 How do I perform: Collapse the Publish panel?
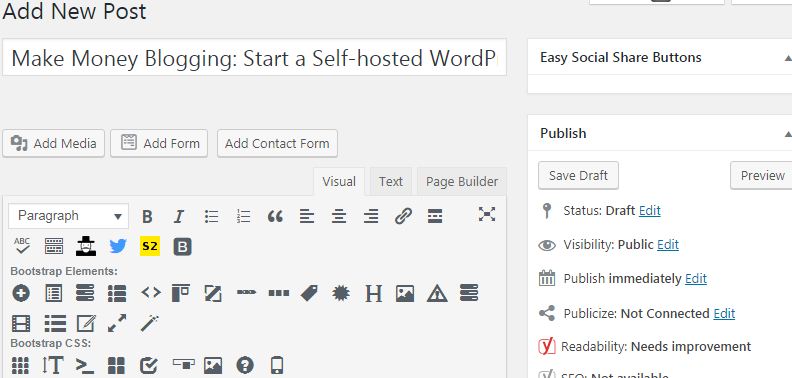coord(787,134)
